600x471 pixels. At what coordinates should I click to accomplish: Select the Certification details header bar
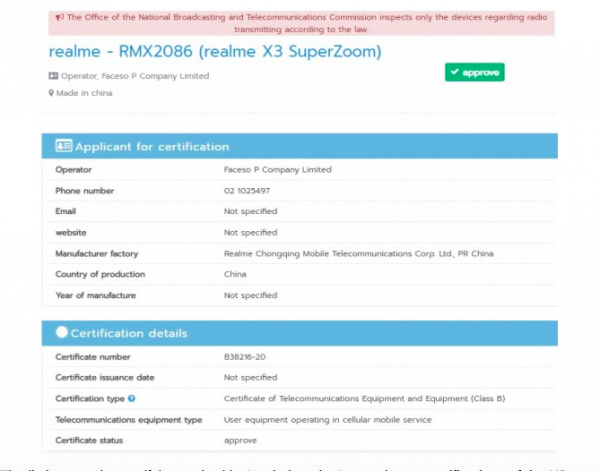(299, 333)
